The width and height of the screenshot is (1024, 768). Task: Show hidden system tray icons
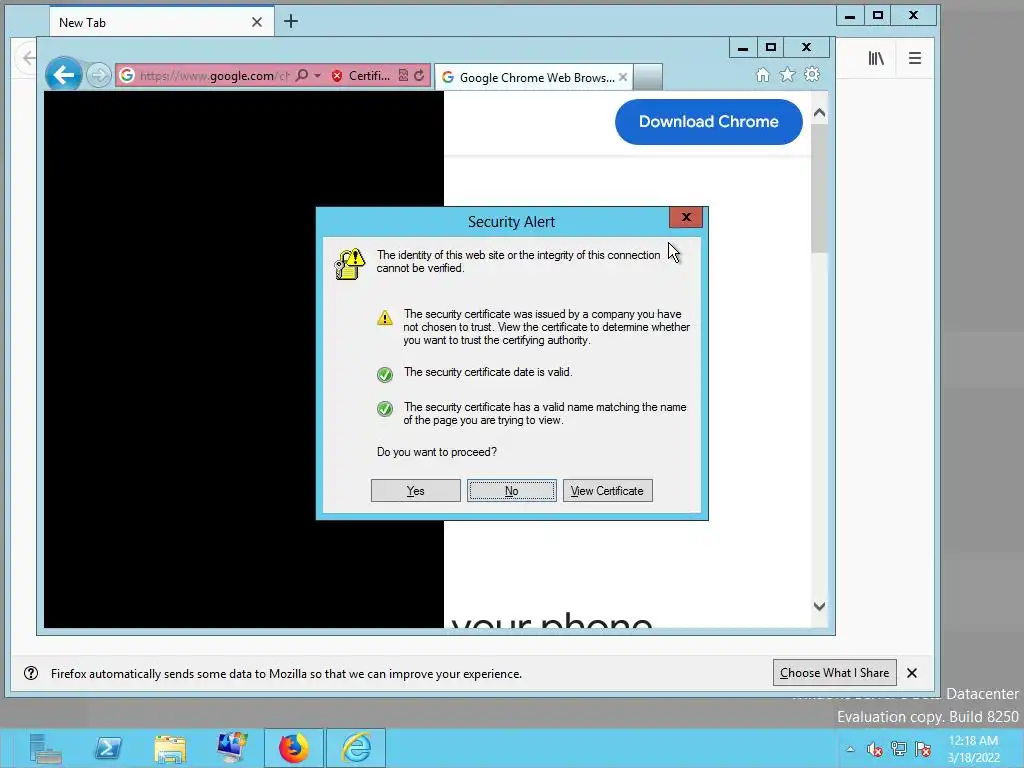(x=850, y=749)
